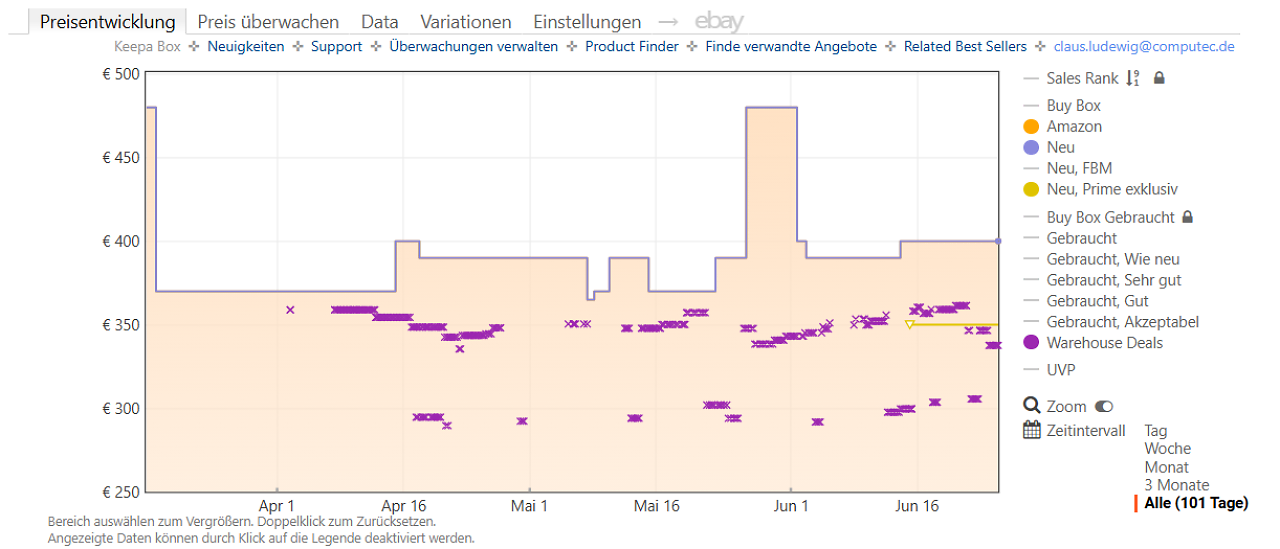
Task: Toggle Amazon price line via orange dot
Action: click(1032, 127)
